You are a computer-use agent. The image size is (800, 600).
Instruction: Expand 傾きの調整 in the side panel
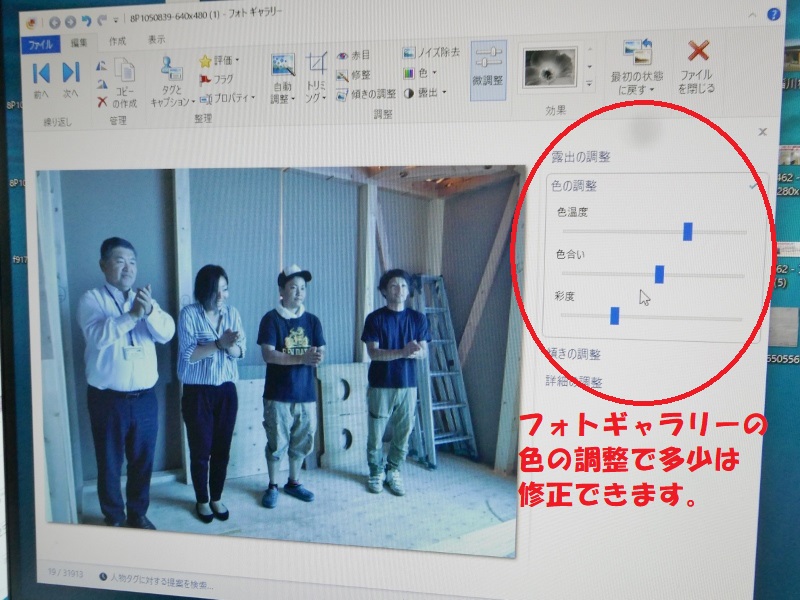[574, 354]
